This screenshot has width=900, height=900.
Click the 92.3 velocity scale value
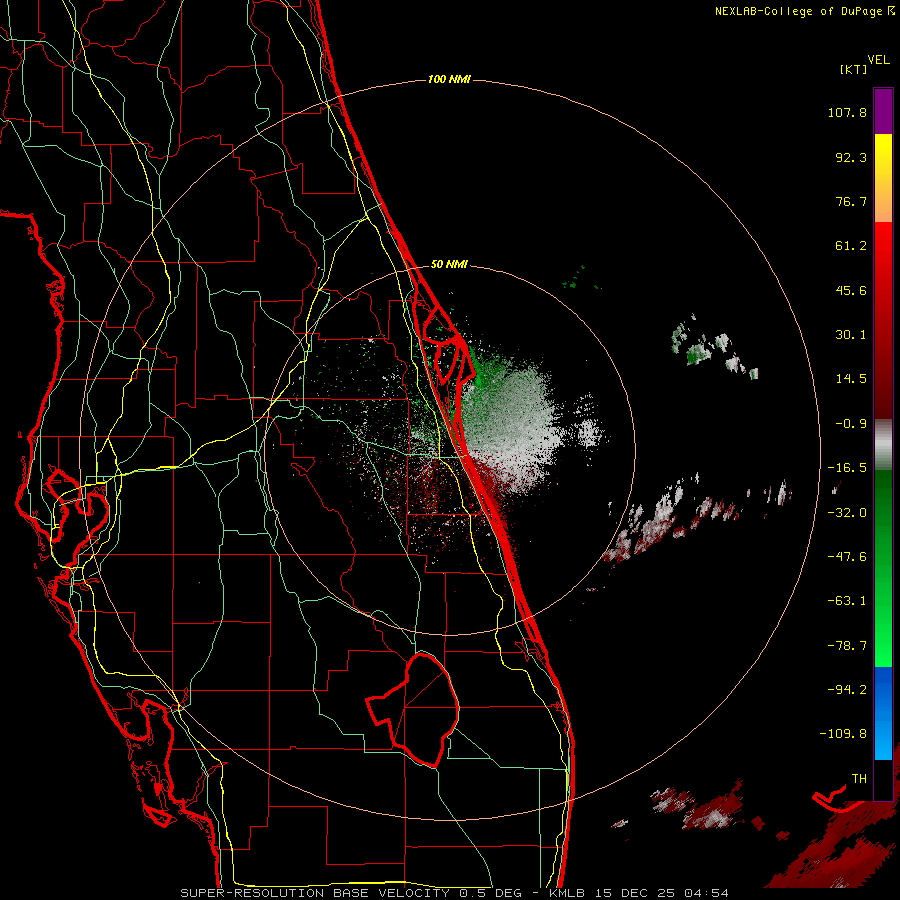851,157
